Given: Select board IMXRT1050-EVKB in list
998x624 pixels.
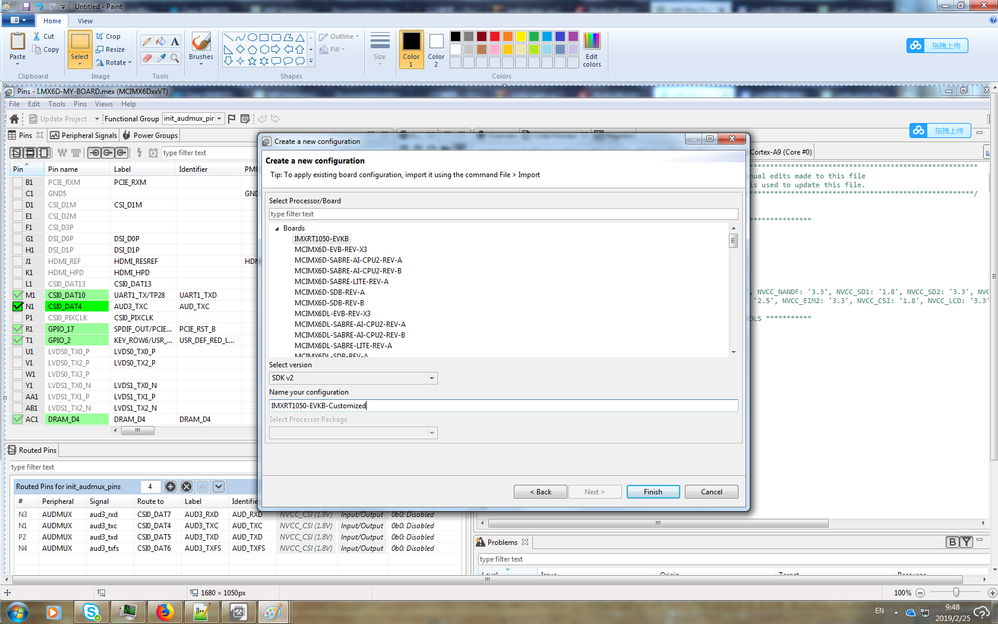Looking at the screenshot, I should (321, 239).
